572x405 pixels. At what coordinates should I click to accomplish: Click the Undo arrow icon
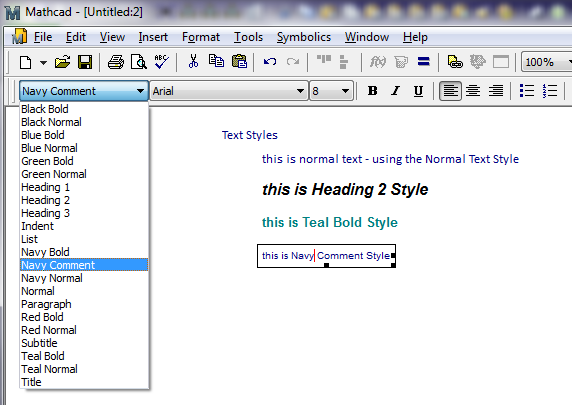[270, 62]
